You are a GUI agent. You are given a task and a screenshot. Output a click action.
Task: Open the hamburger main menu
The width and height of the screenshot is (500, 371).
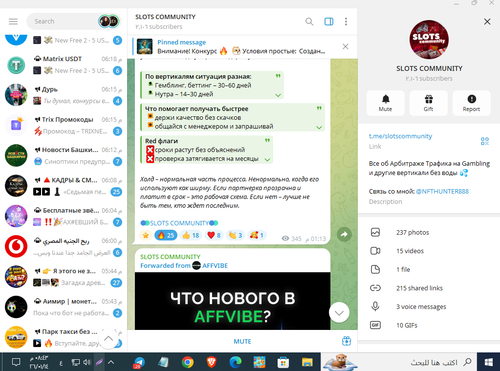13,22
